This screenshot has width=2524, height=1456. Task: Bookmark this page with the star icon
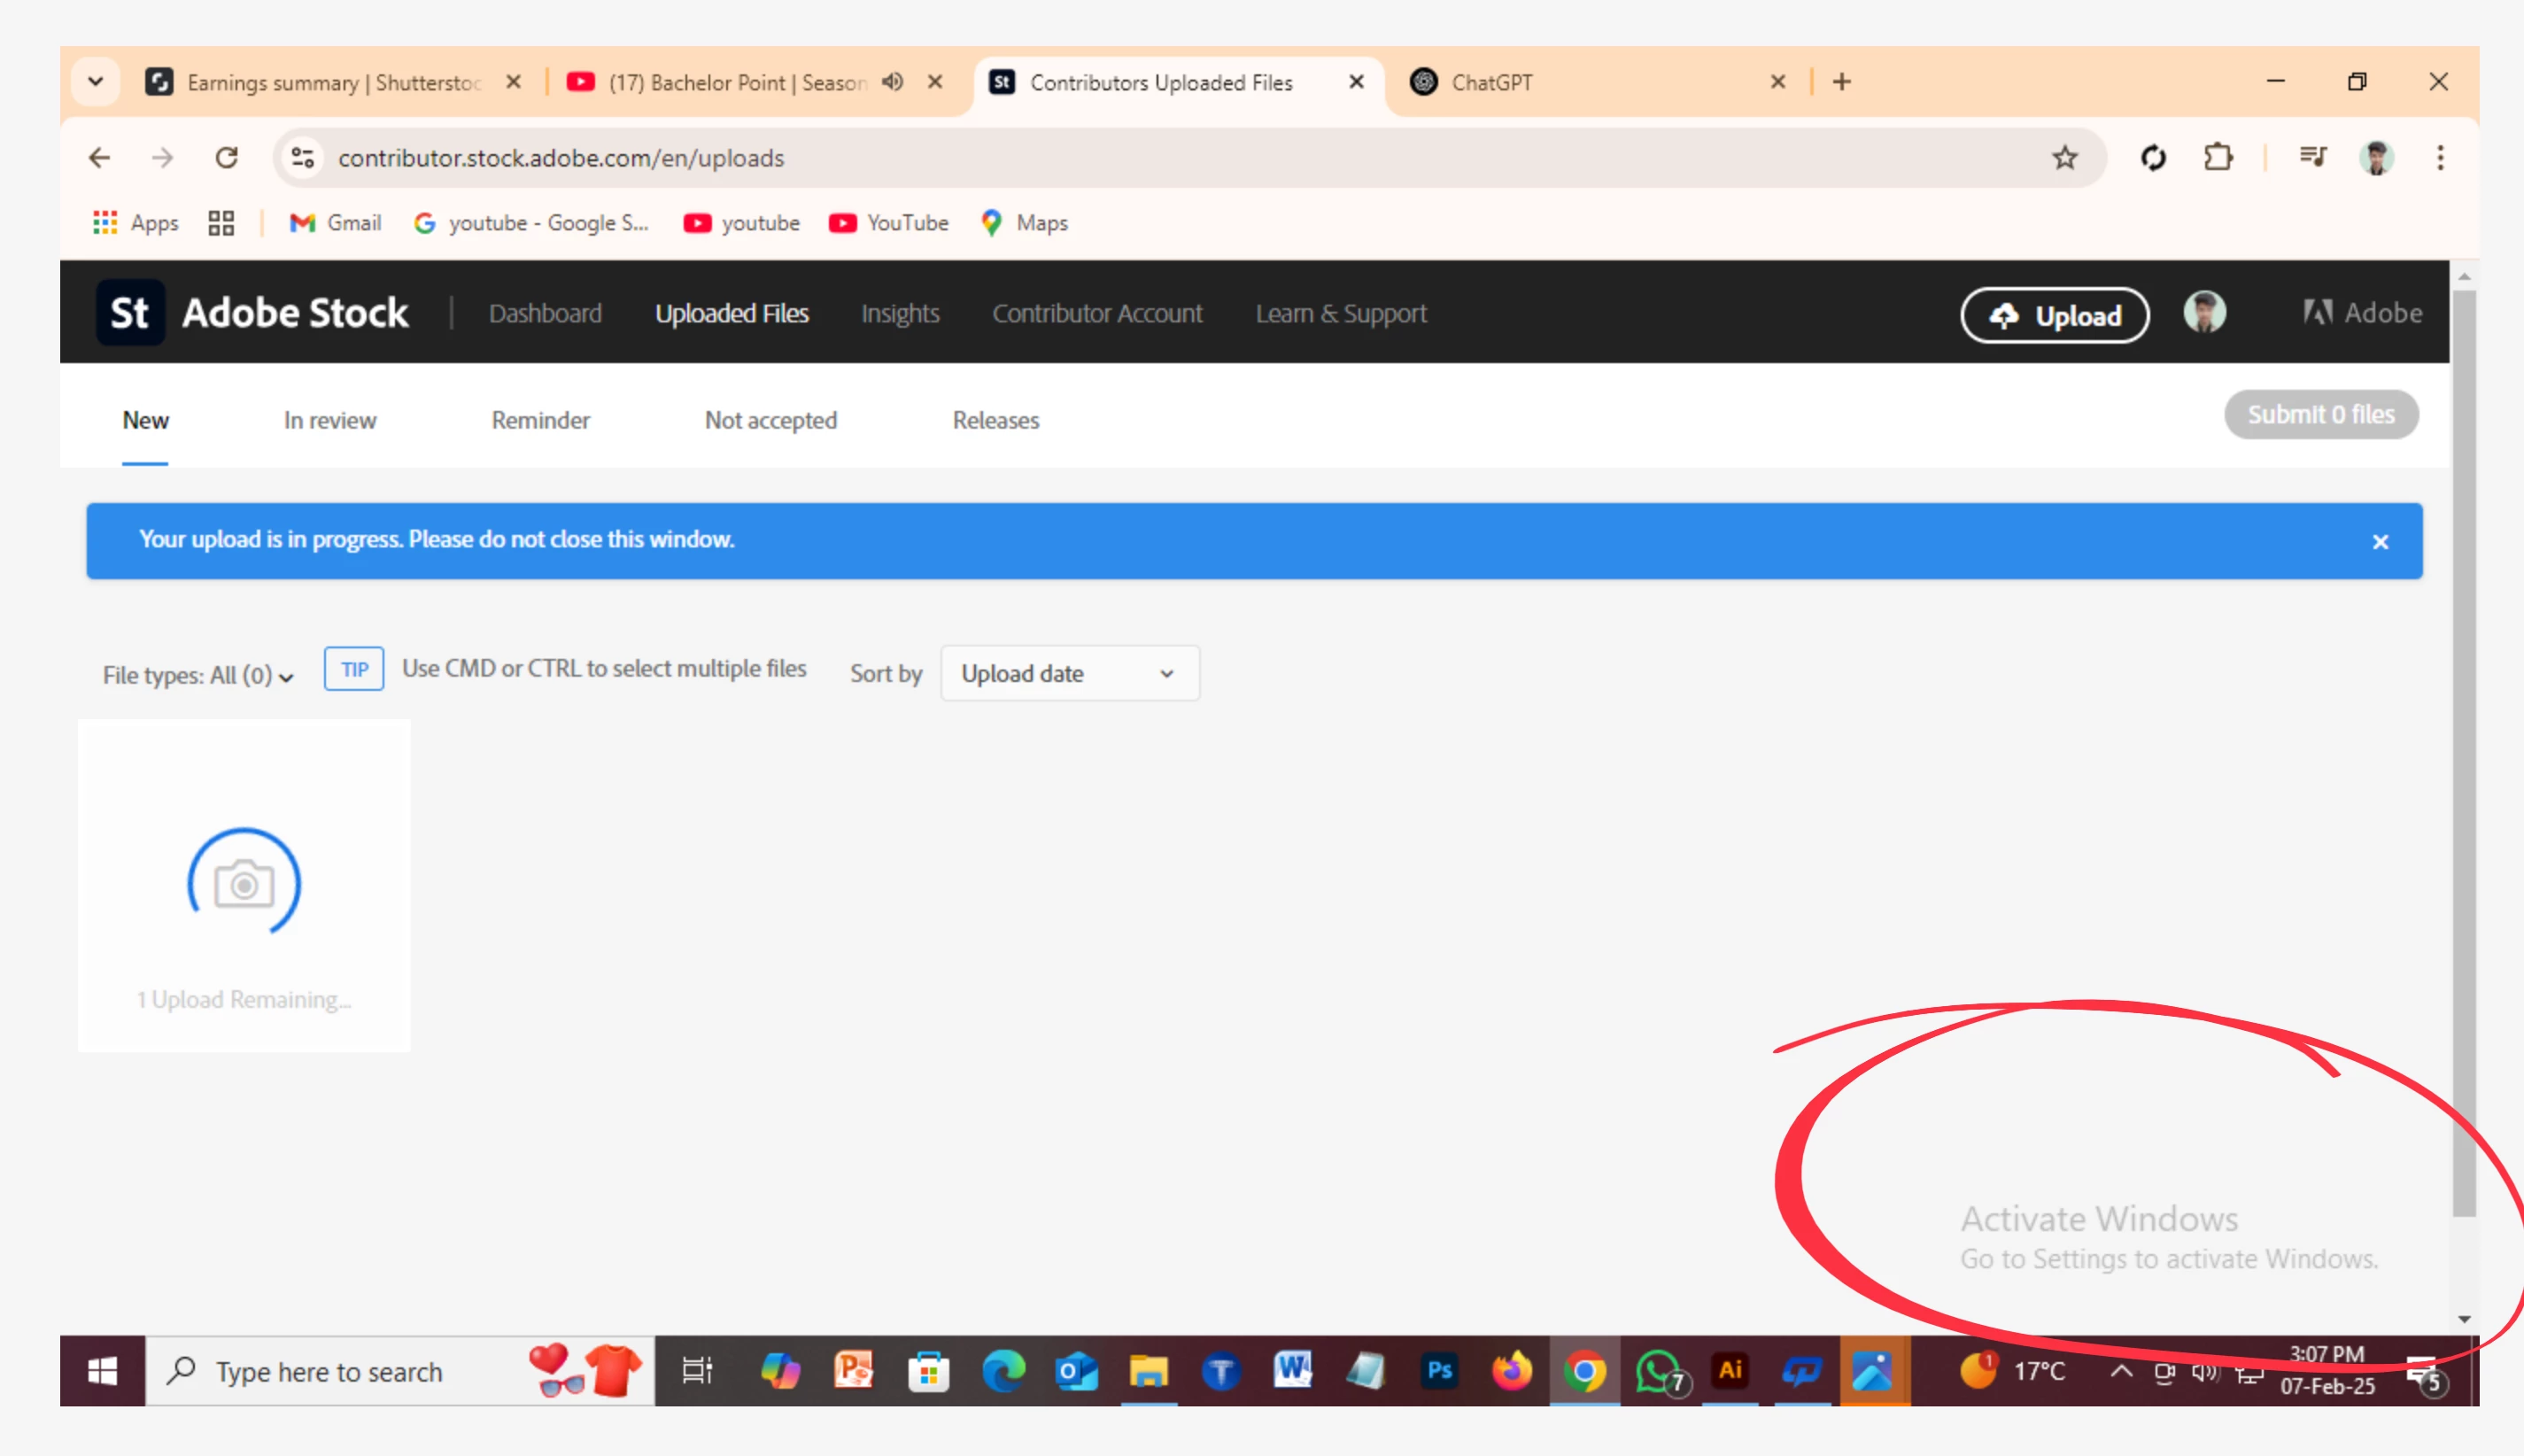2064,158
